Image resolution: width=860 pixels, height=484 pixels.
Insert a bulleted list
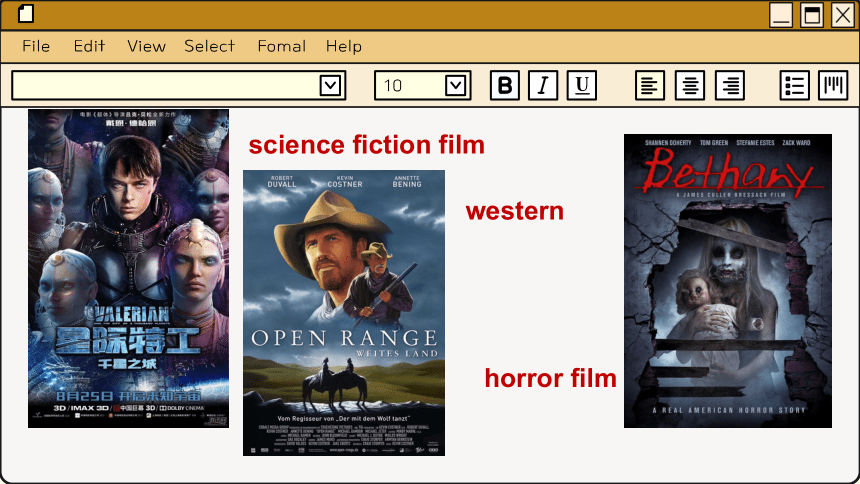[794, 85]
